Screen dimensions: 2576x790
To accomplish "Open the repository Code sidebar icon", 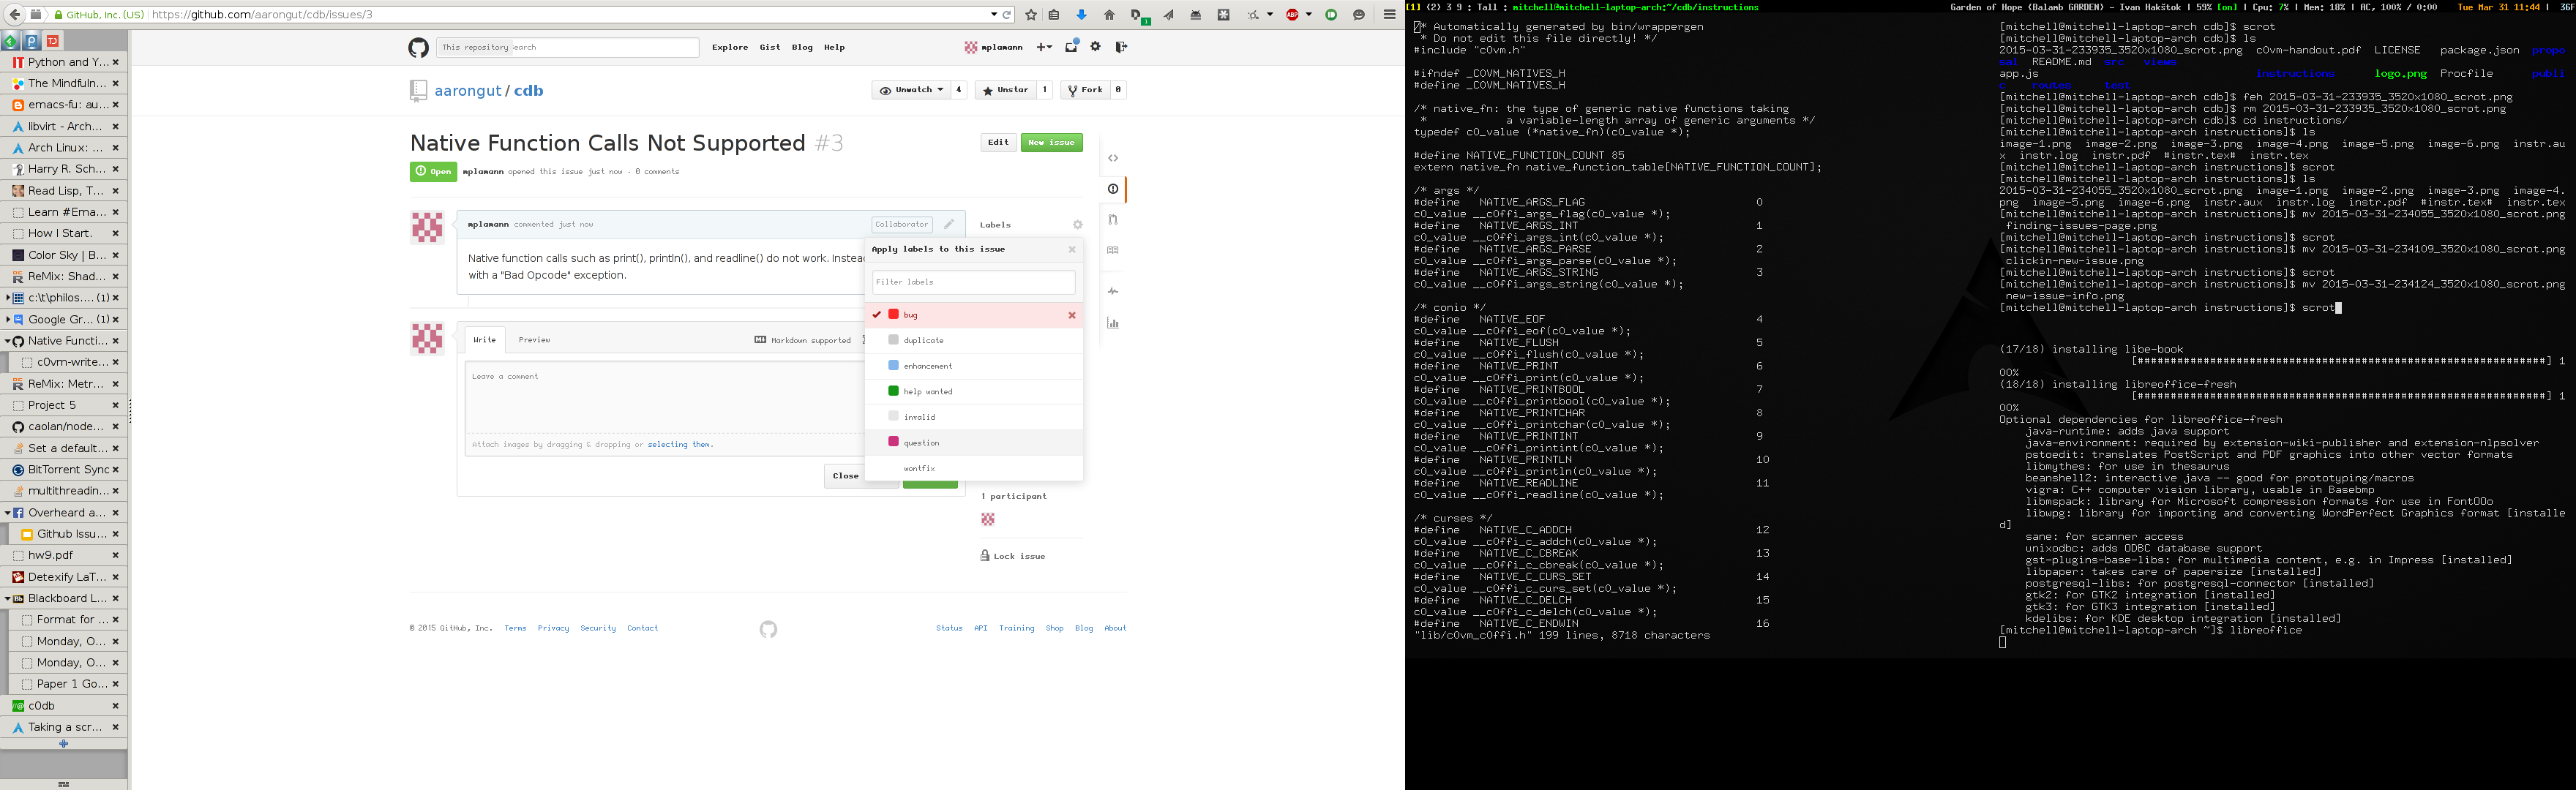I will point(1113,158).
